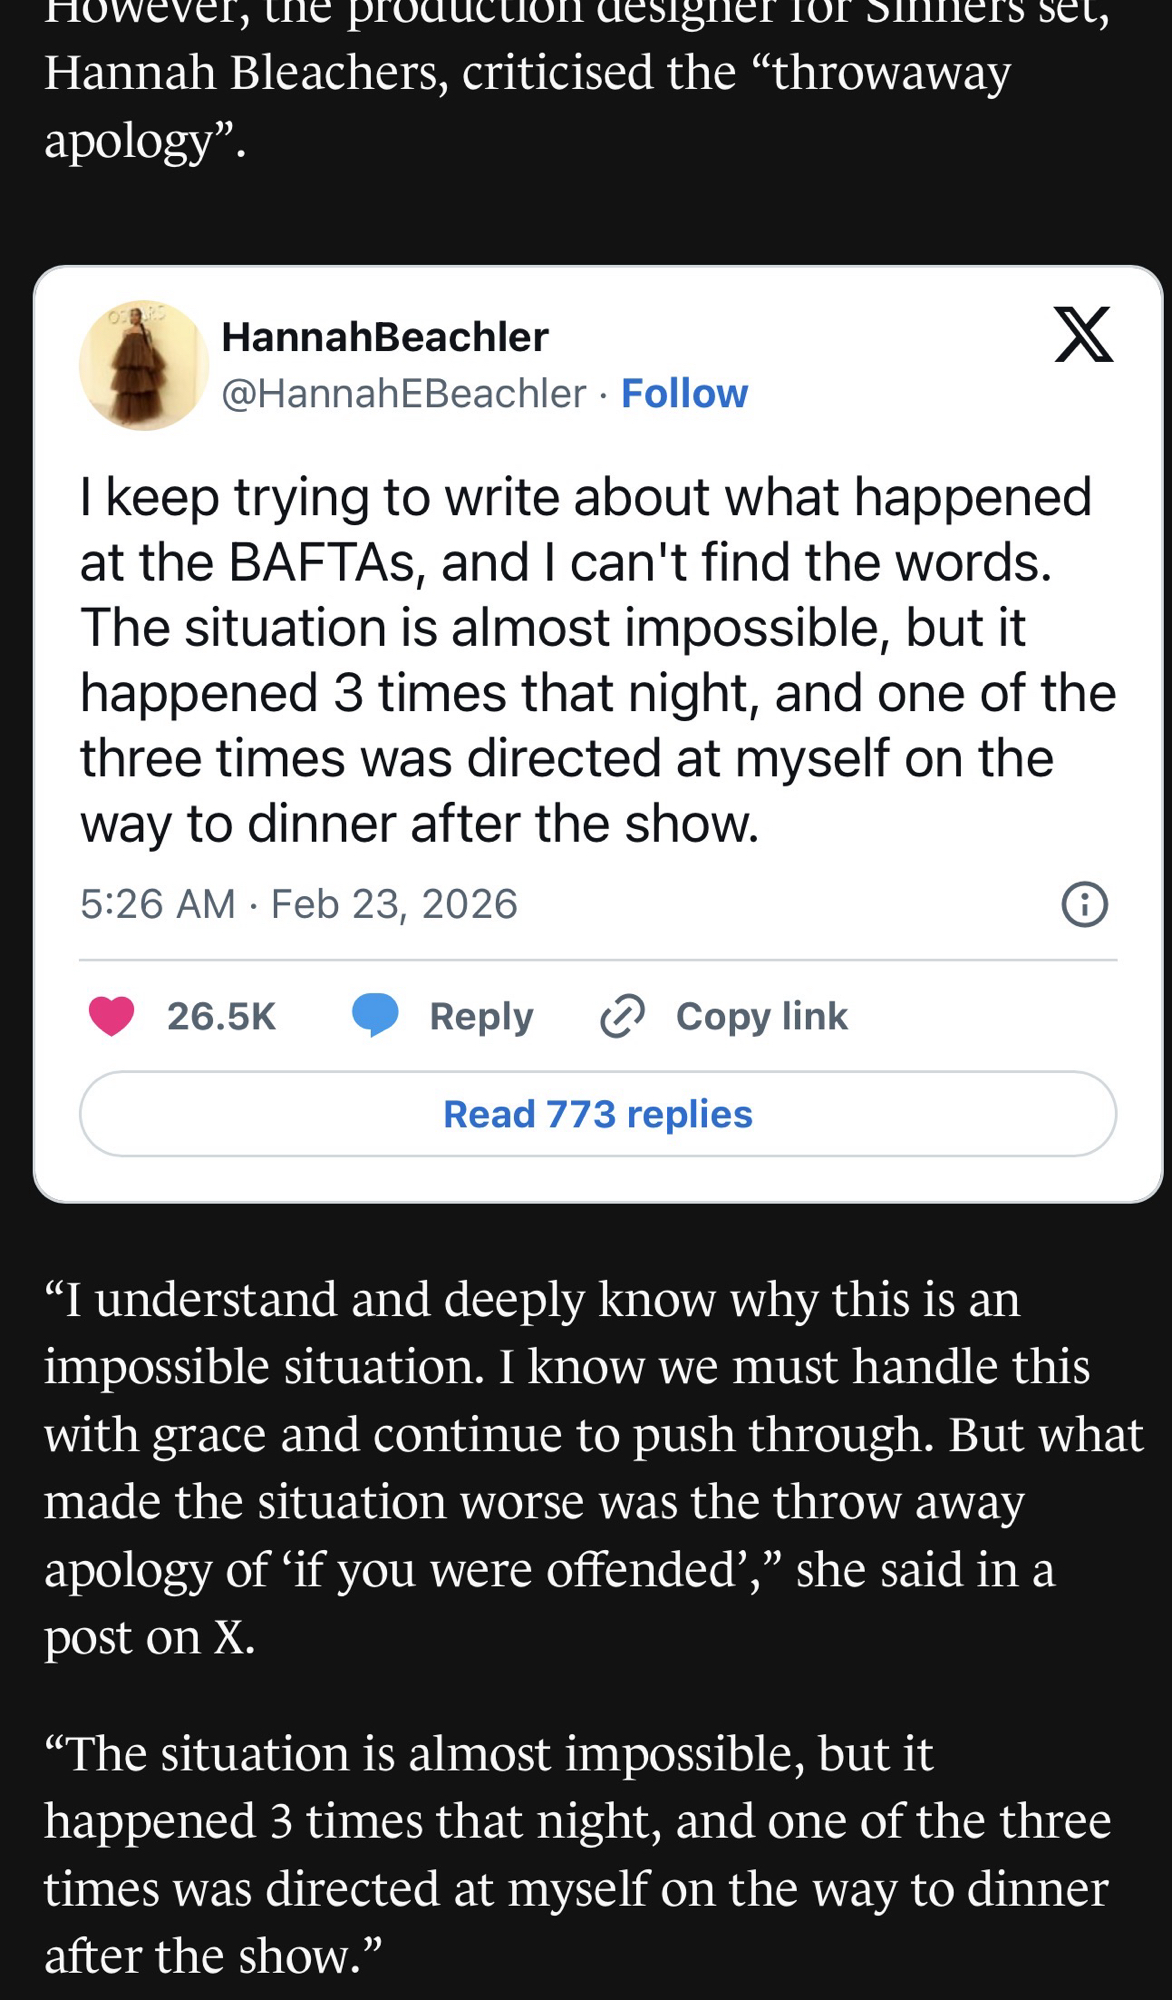Select the Copy link text label
Viewport: 1172px width, 2000px height.
point(761,1016)
